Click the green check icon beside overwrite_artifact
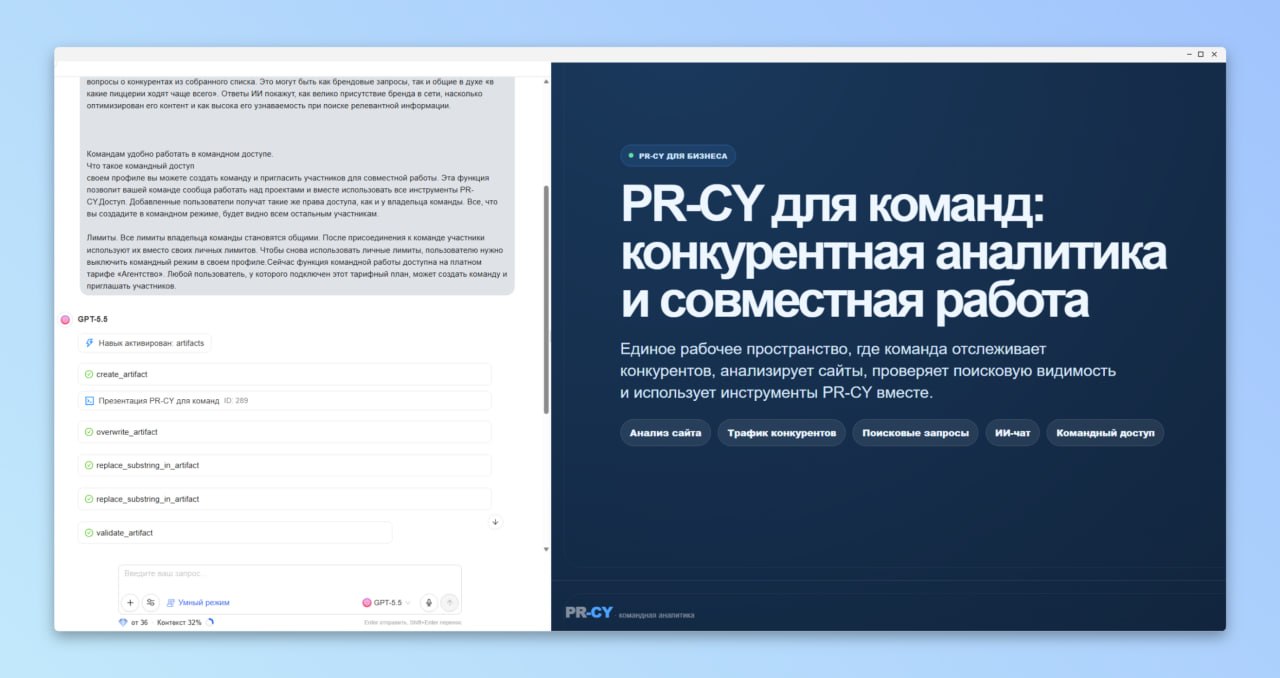The image size is (1280, 678). pos(89,432)
